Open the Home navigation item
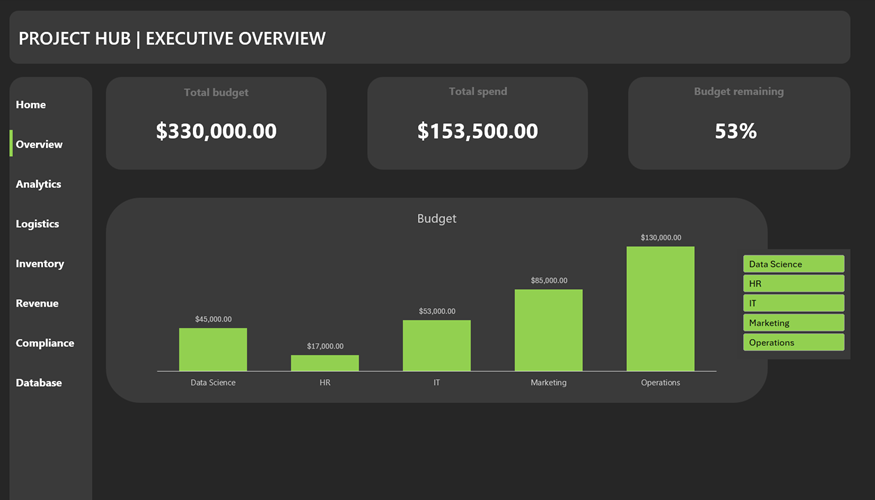The image size is (875, 500). tap(31, 105)
